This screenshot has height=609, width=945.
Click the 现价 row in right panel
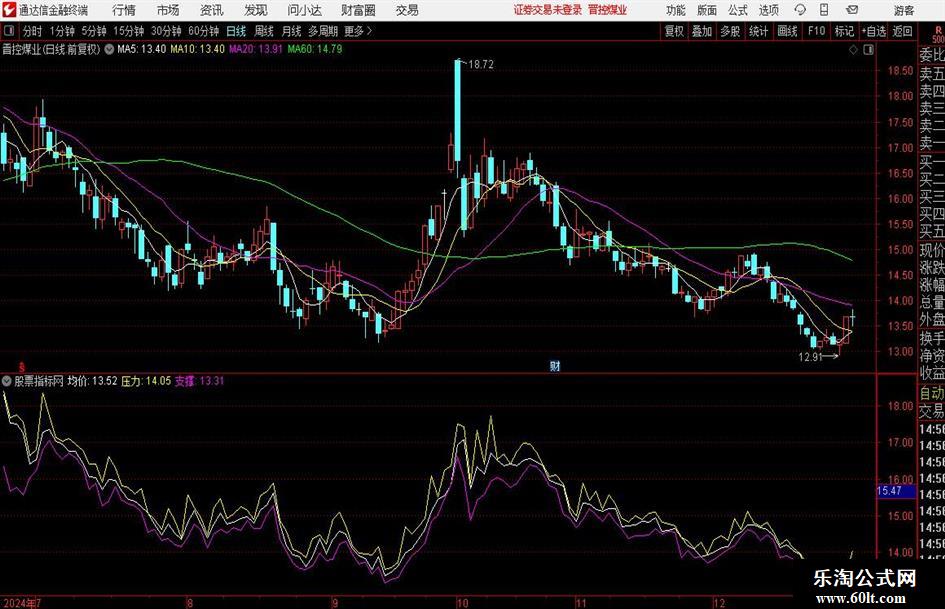932,250
